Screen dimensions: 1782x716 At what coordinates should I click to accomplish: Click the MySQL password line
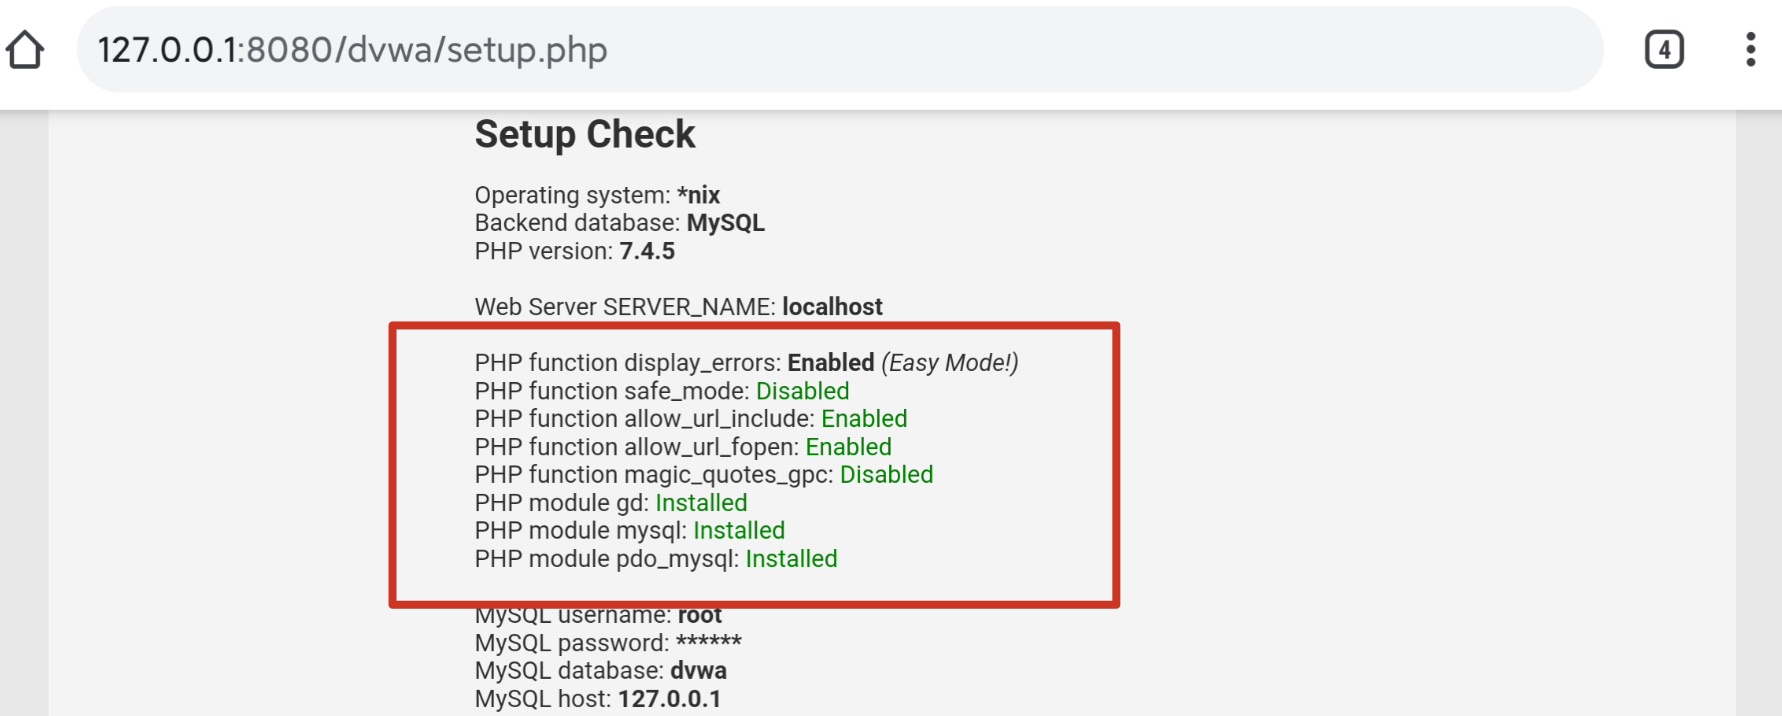tap(608, 643)
